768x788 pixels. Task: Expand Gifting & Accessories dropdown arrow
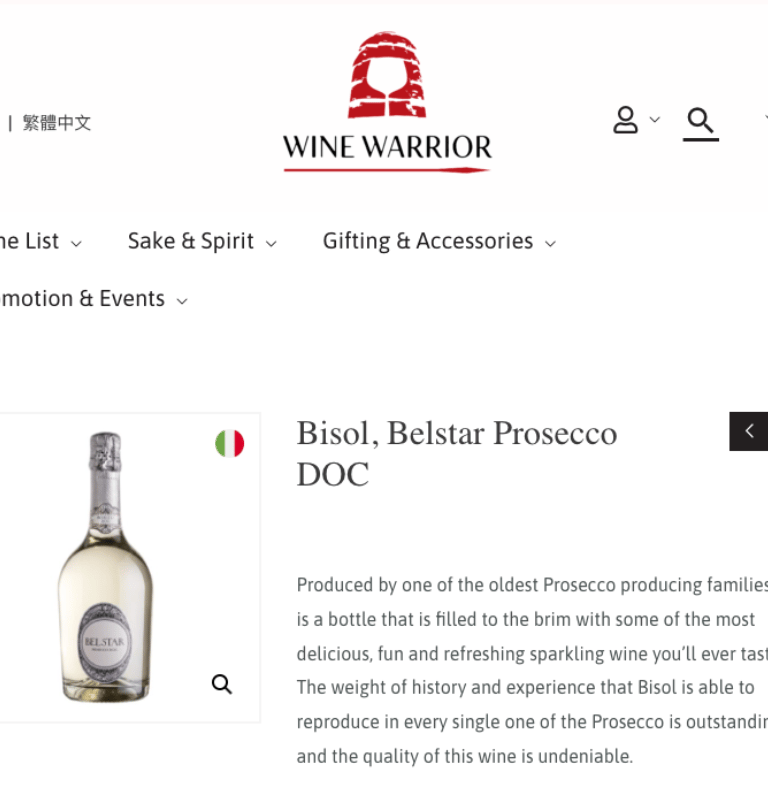pyautogui.click(x=551, y=244)
